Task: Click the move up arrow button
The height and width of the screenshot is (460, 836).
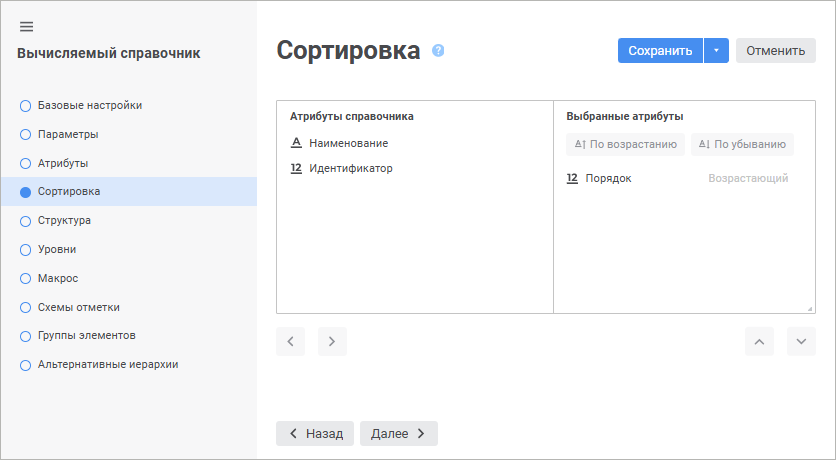Action: (759, 342)
